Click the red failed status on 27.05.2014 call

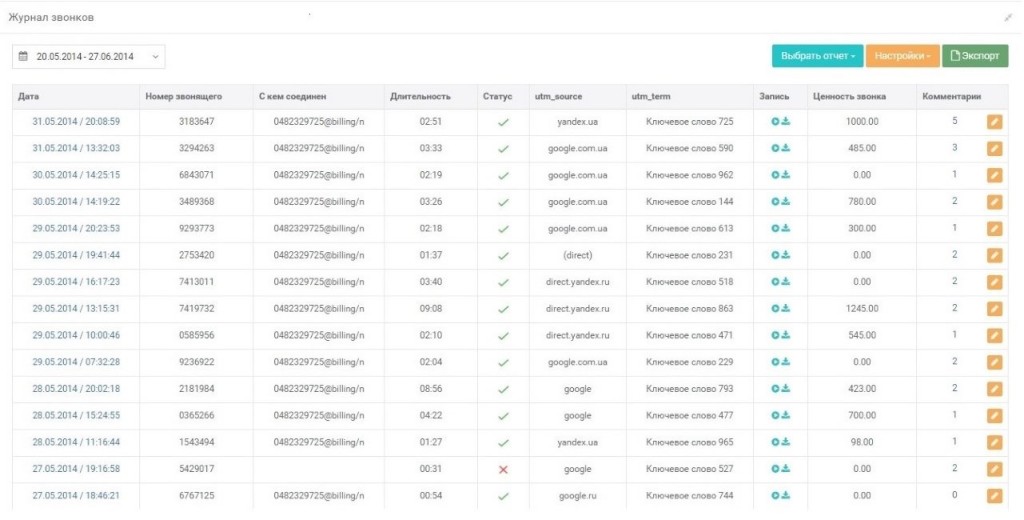(503, 469)
